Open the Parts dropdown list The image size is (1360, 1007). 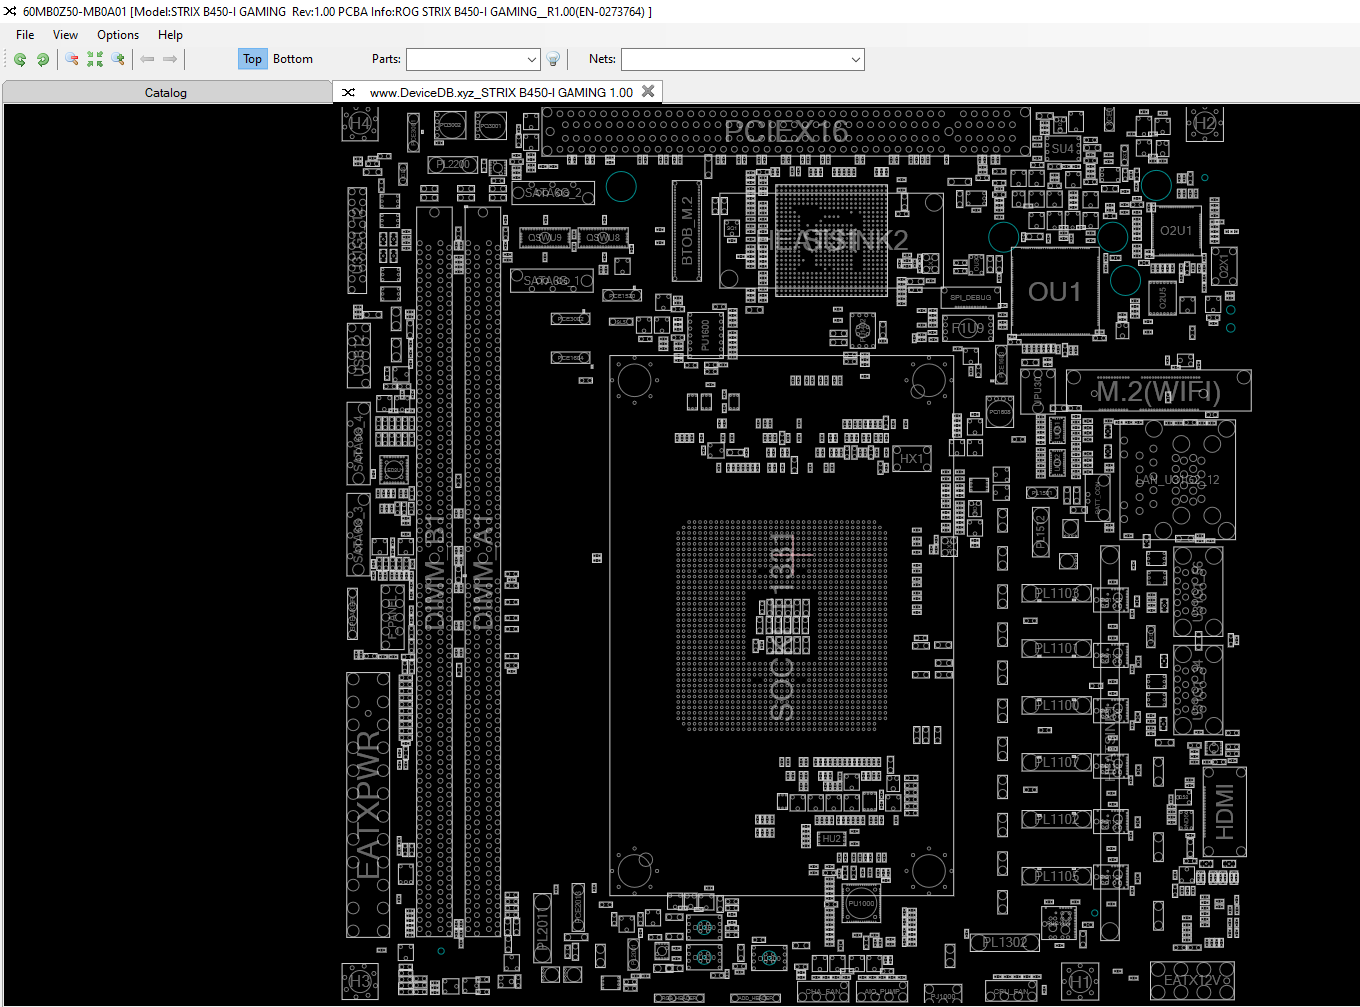click(532, 59)
